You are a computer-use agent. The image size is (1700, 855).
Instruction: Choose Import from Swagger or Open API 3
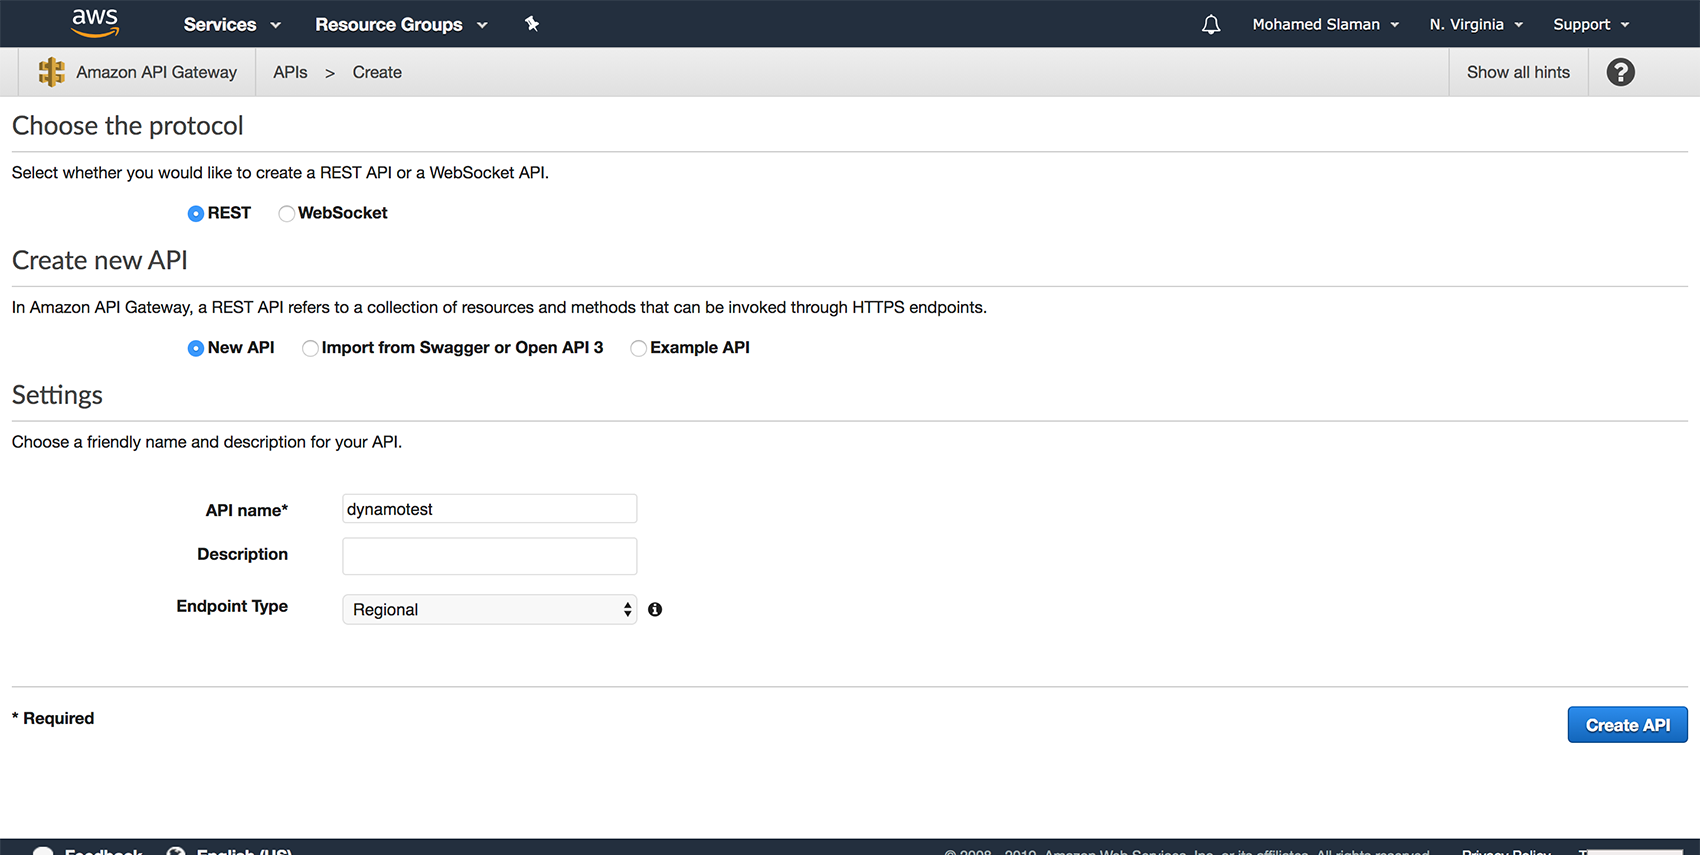point(310,348)
